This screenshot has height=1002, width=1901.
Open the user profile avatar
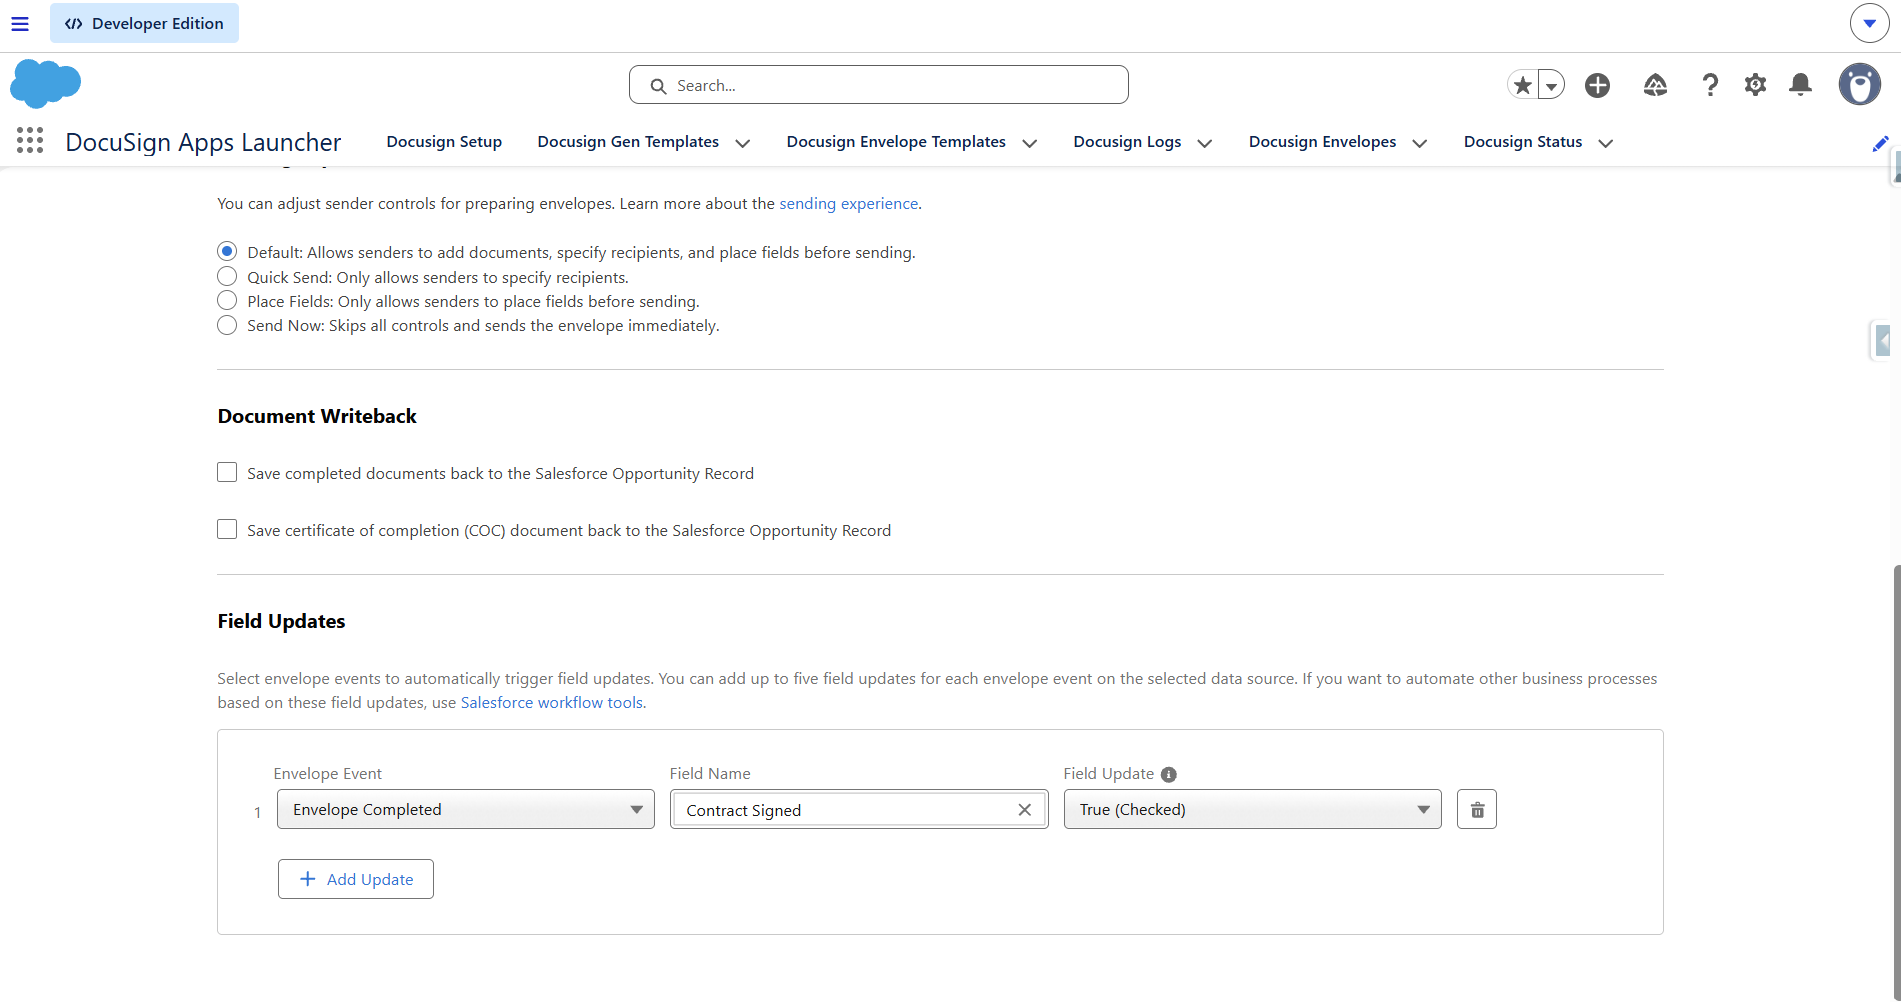point(1859,85)
